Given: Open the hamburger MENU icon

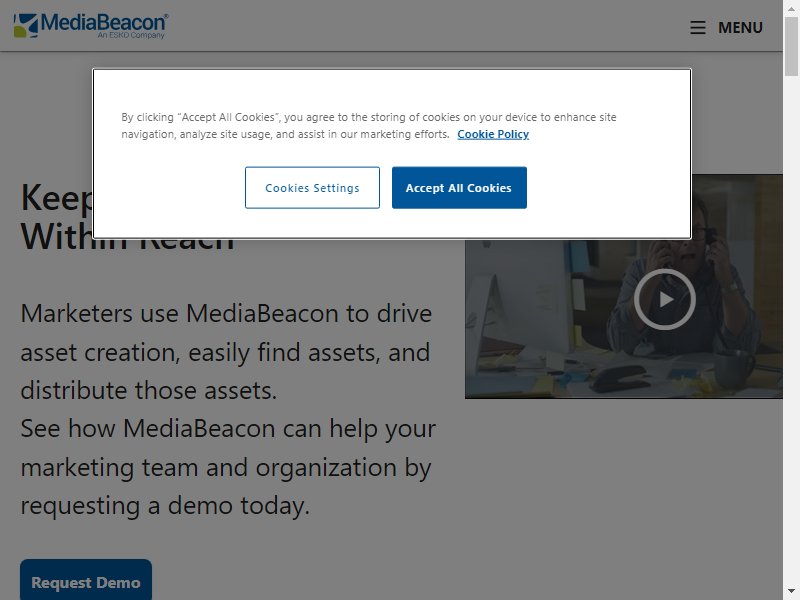Looking at the screenshot, I should [x=697, y=28].
